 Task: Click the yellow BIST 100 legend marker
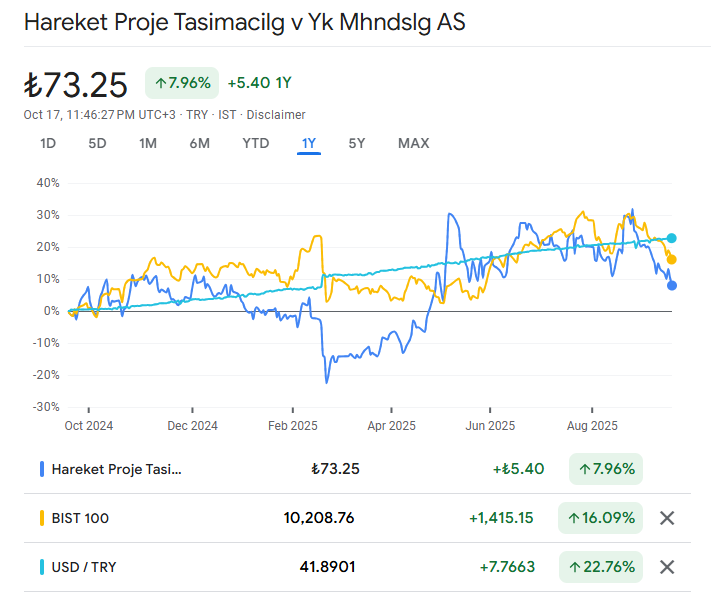pos(41,518)
